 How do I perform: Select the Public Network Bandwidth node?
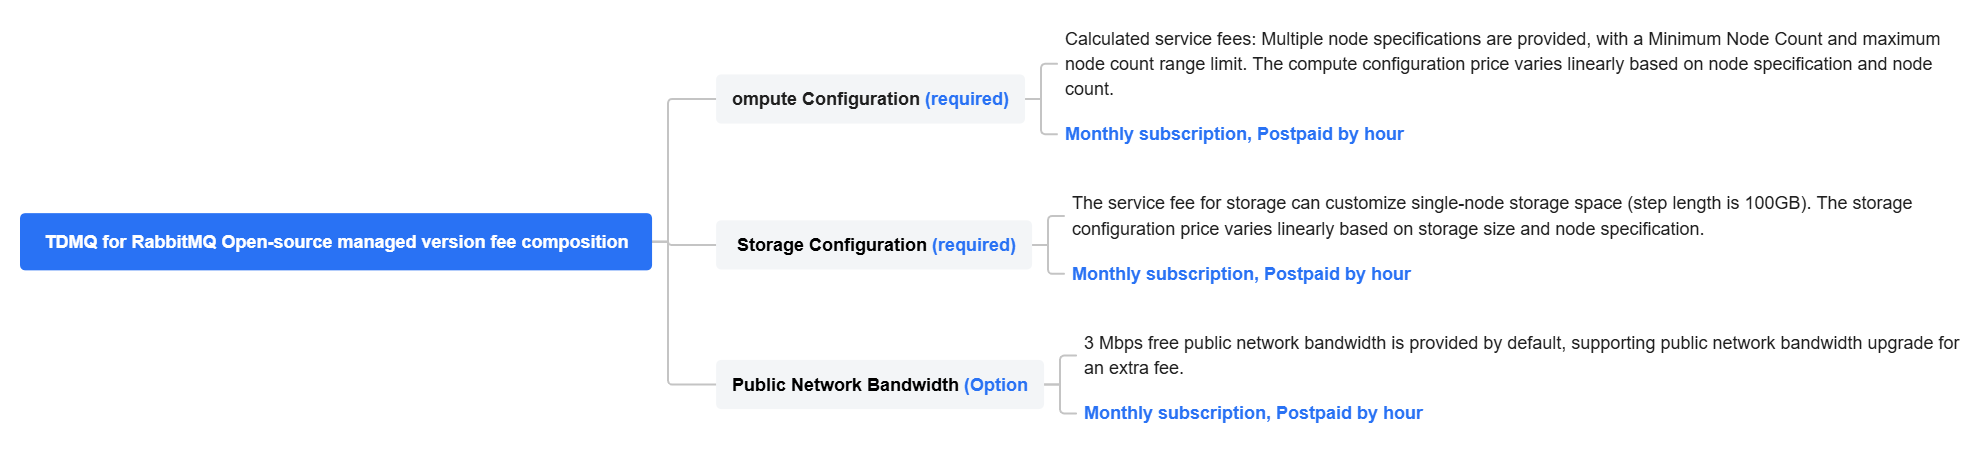pyautogui.click(x=845, y=385)
